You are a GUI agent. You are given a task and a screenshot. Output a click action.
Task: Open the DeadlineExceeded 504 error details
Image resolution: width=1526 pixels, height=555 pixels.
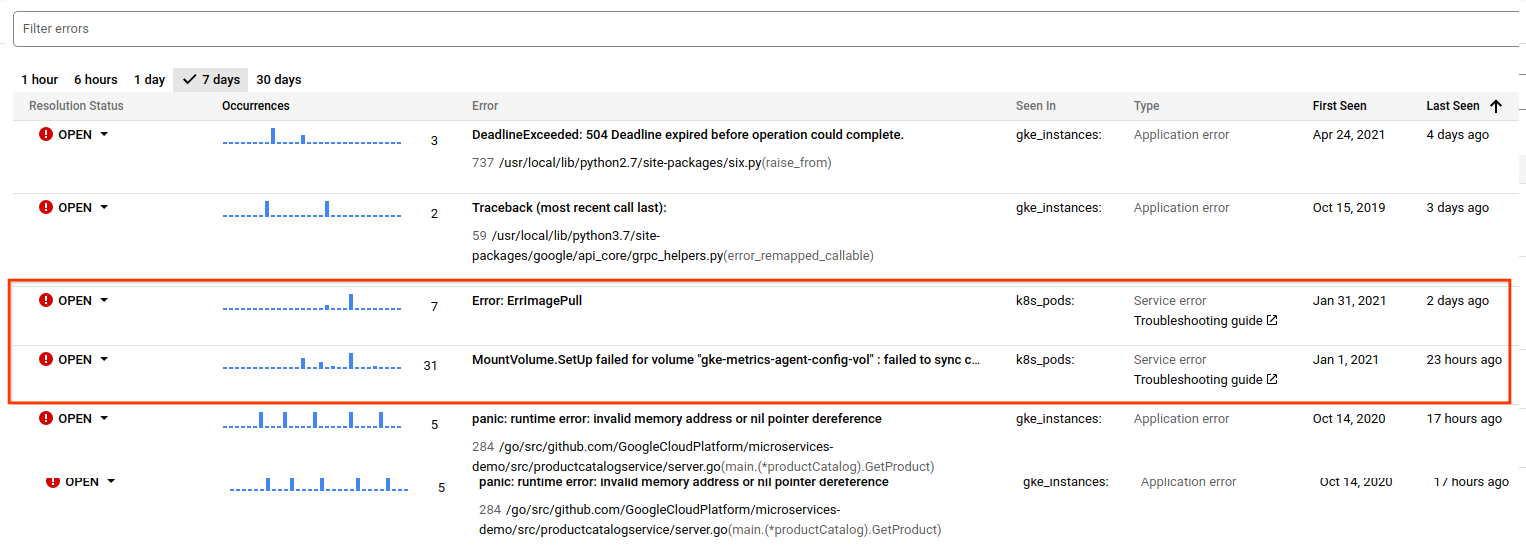click(687, 135)
